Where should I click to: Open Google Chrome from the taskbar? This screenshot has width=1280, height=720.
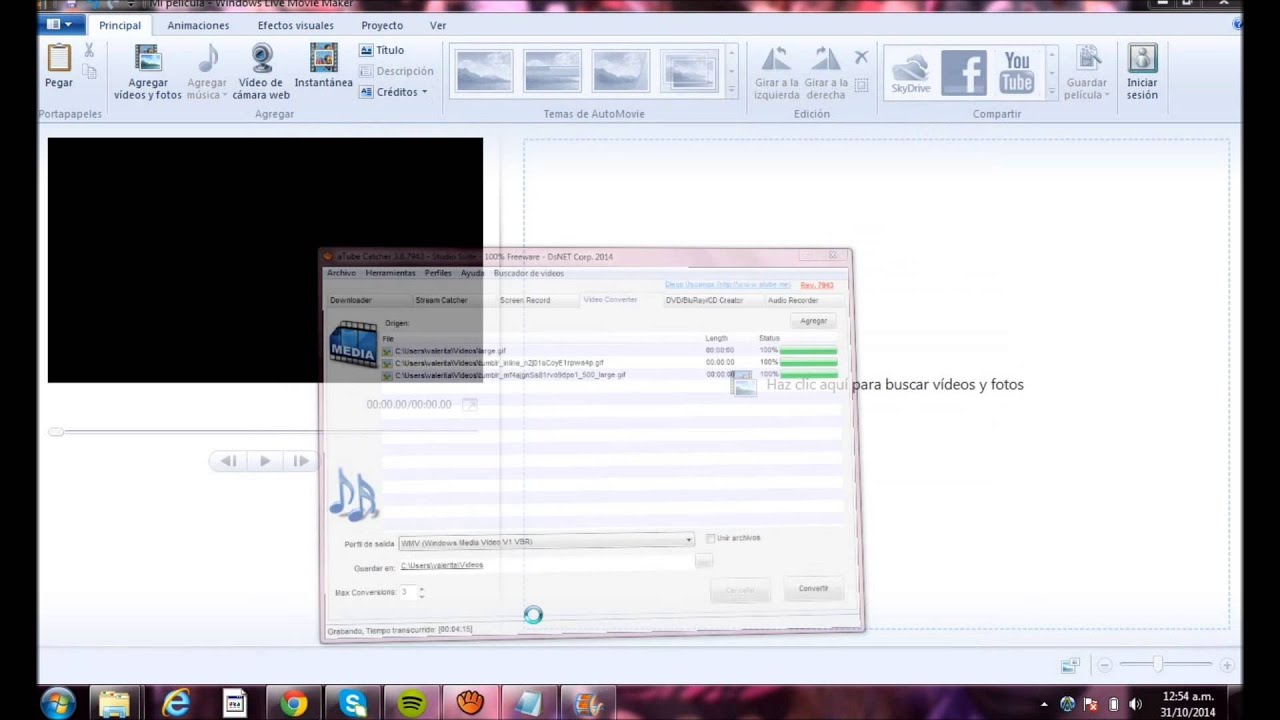click(x=293, y=703)
